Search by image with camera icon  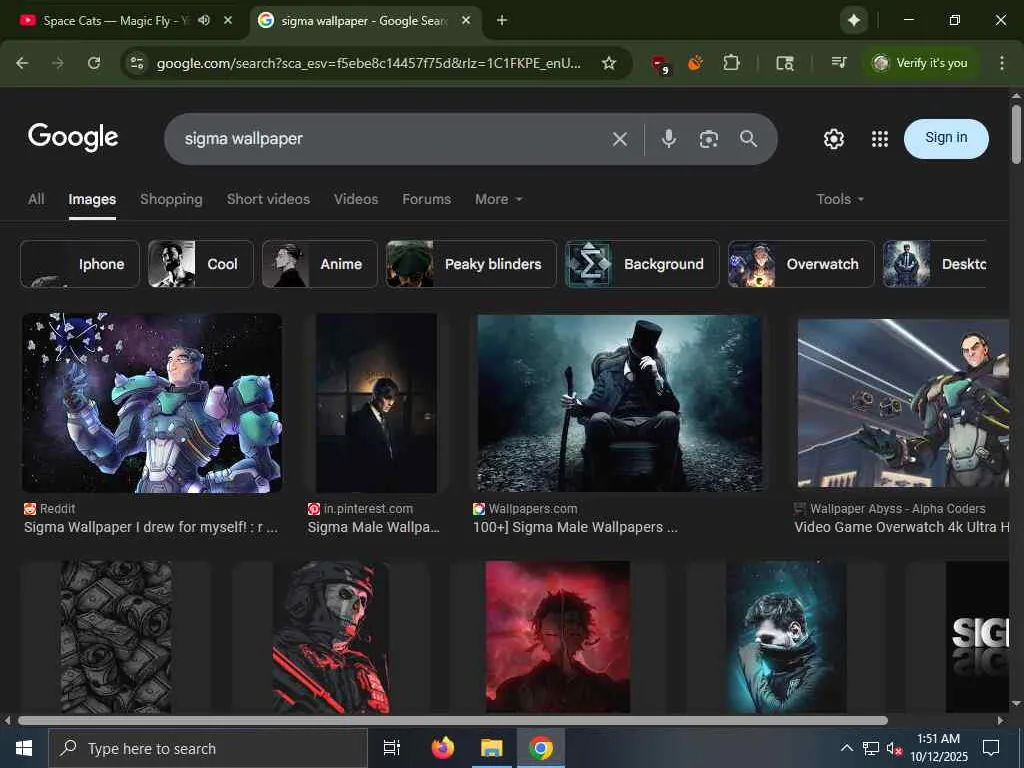click(709, 138)
